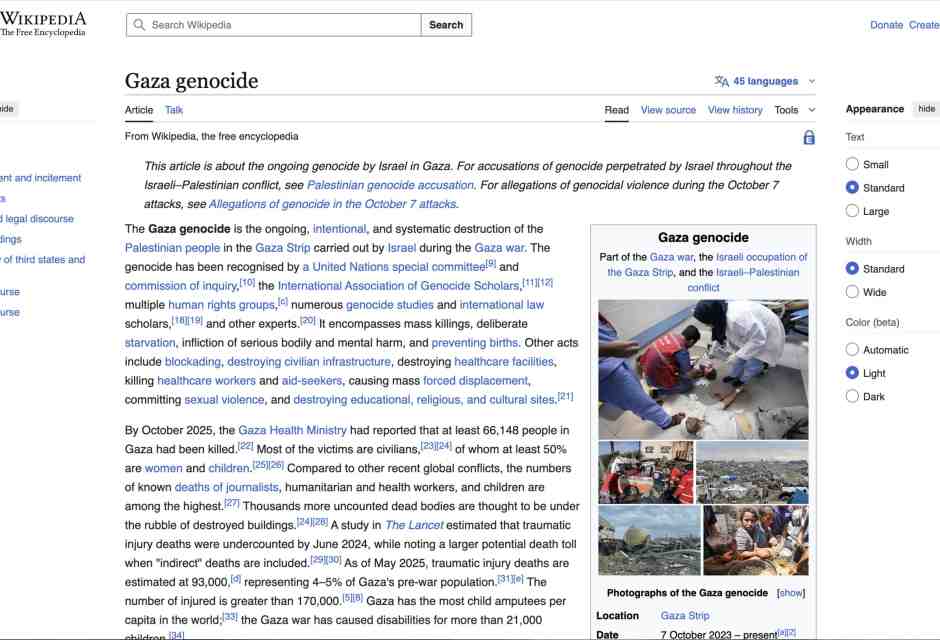Select Wide width option

tap(852, 292)
